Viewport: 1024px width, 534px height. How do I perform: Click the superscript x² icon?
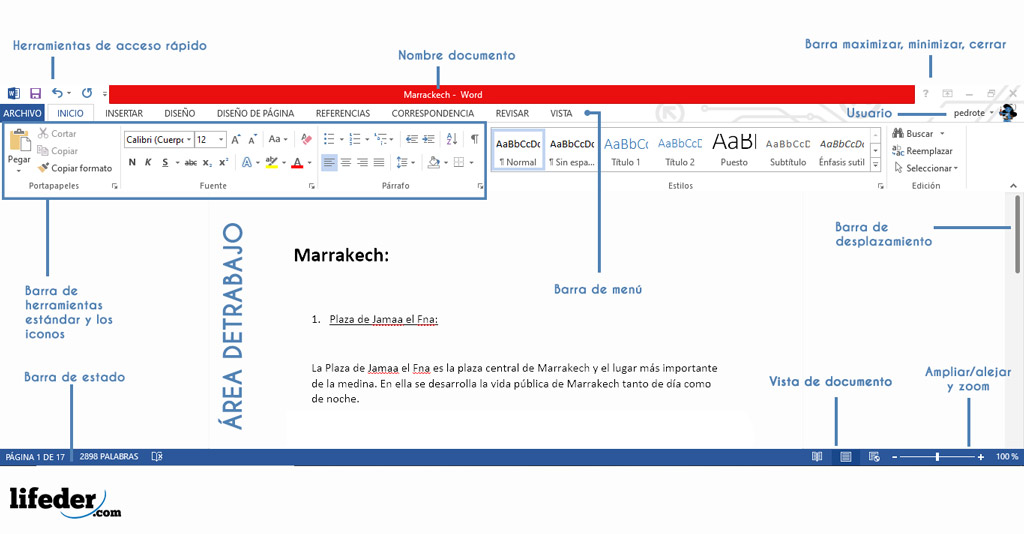point(223,162)
